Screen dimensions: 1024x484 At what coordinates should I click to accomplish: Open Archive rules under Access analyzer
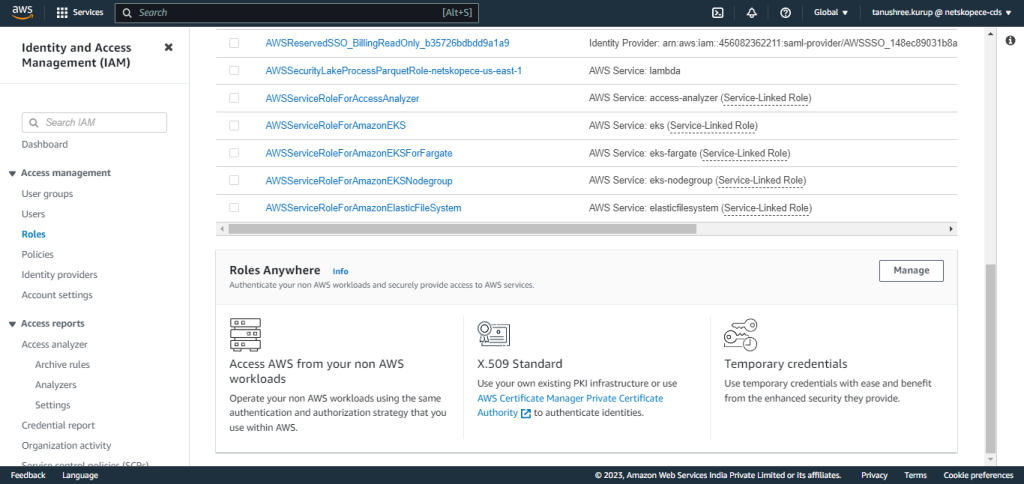pyautogui.click(x=63, y=365)
